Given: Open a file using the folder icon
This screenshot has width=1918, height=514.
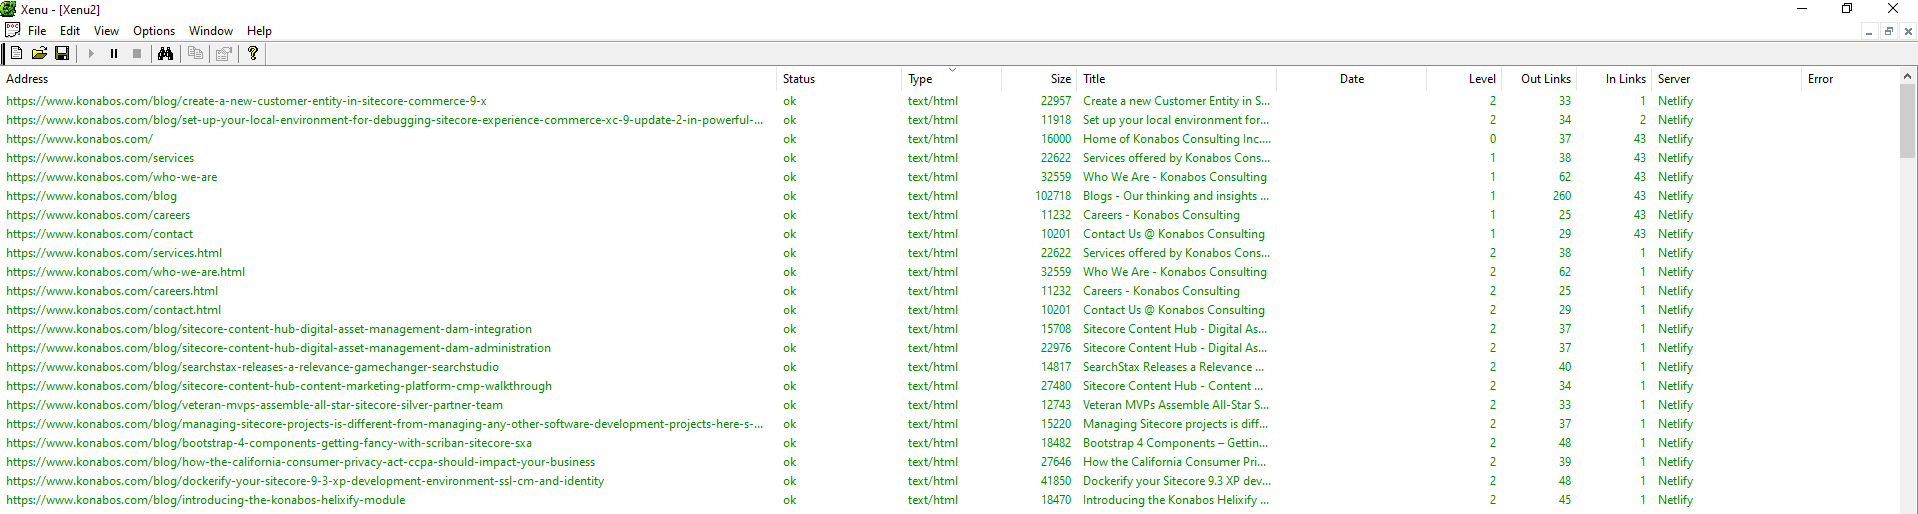Looking at the screenshot, I should point(39,53).
